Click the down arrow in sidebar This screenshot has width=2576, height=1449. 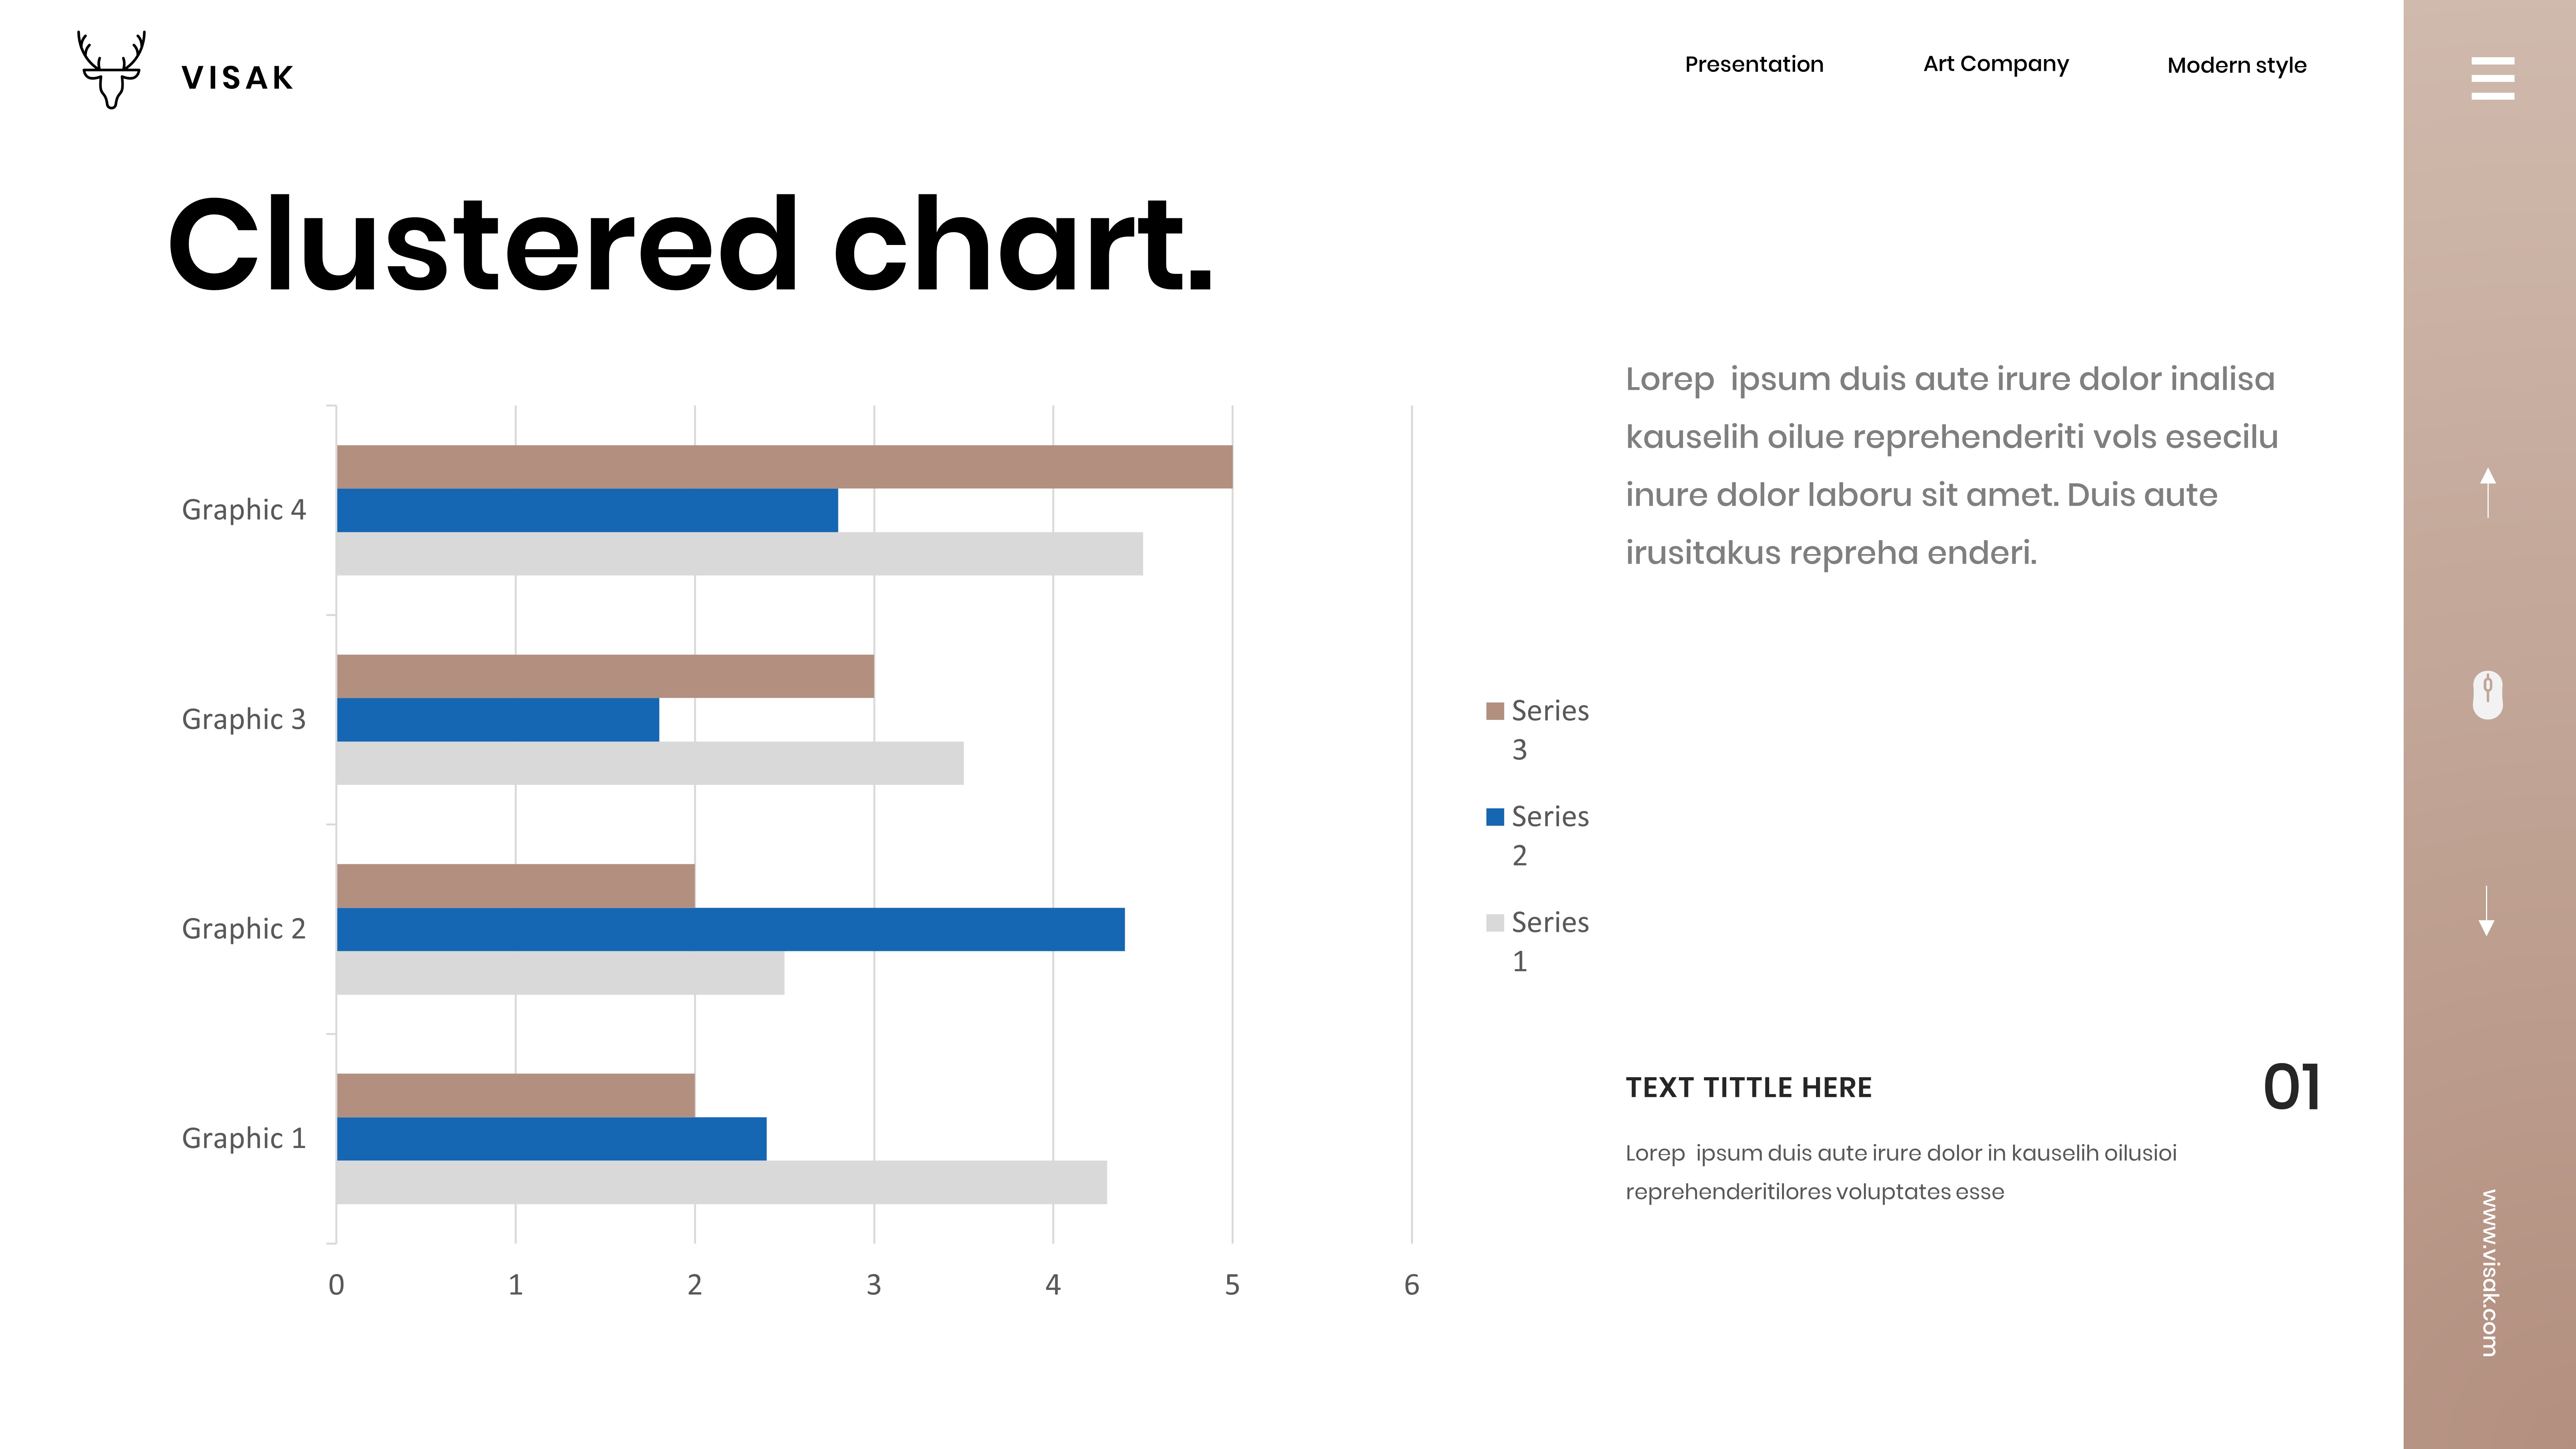[x=2487, y=910]
